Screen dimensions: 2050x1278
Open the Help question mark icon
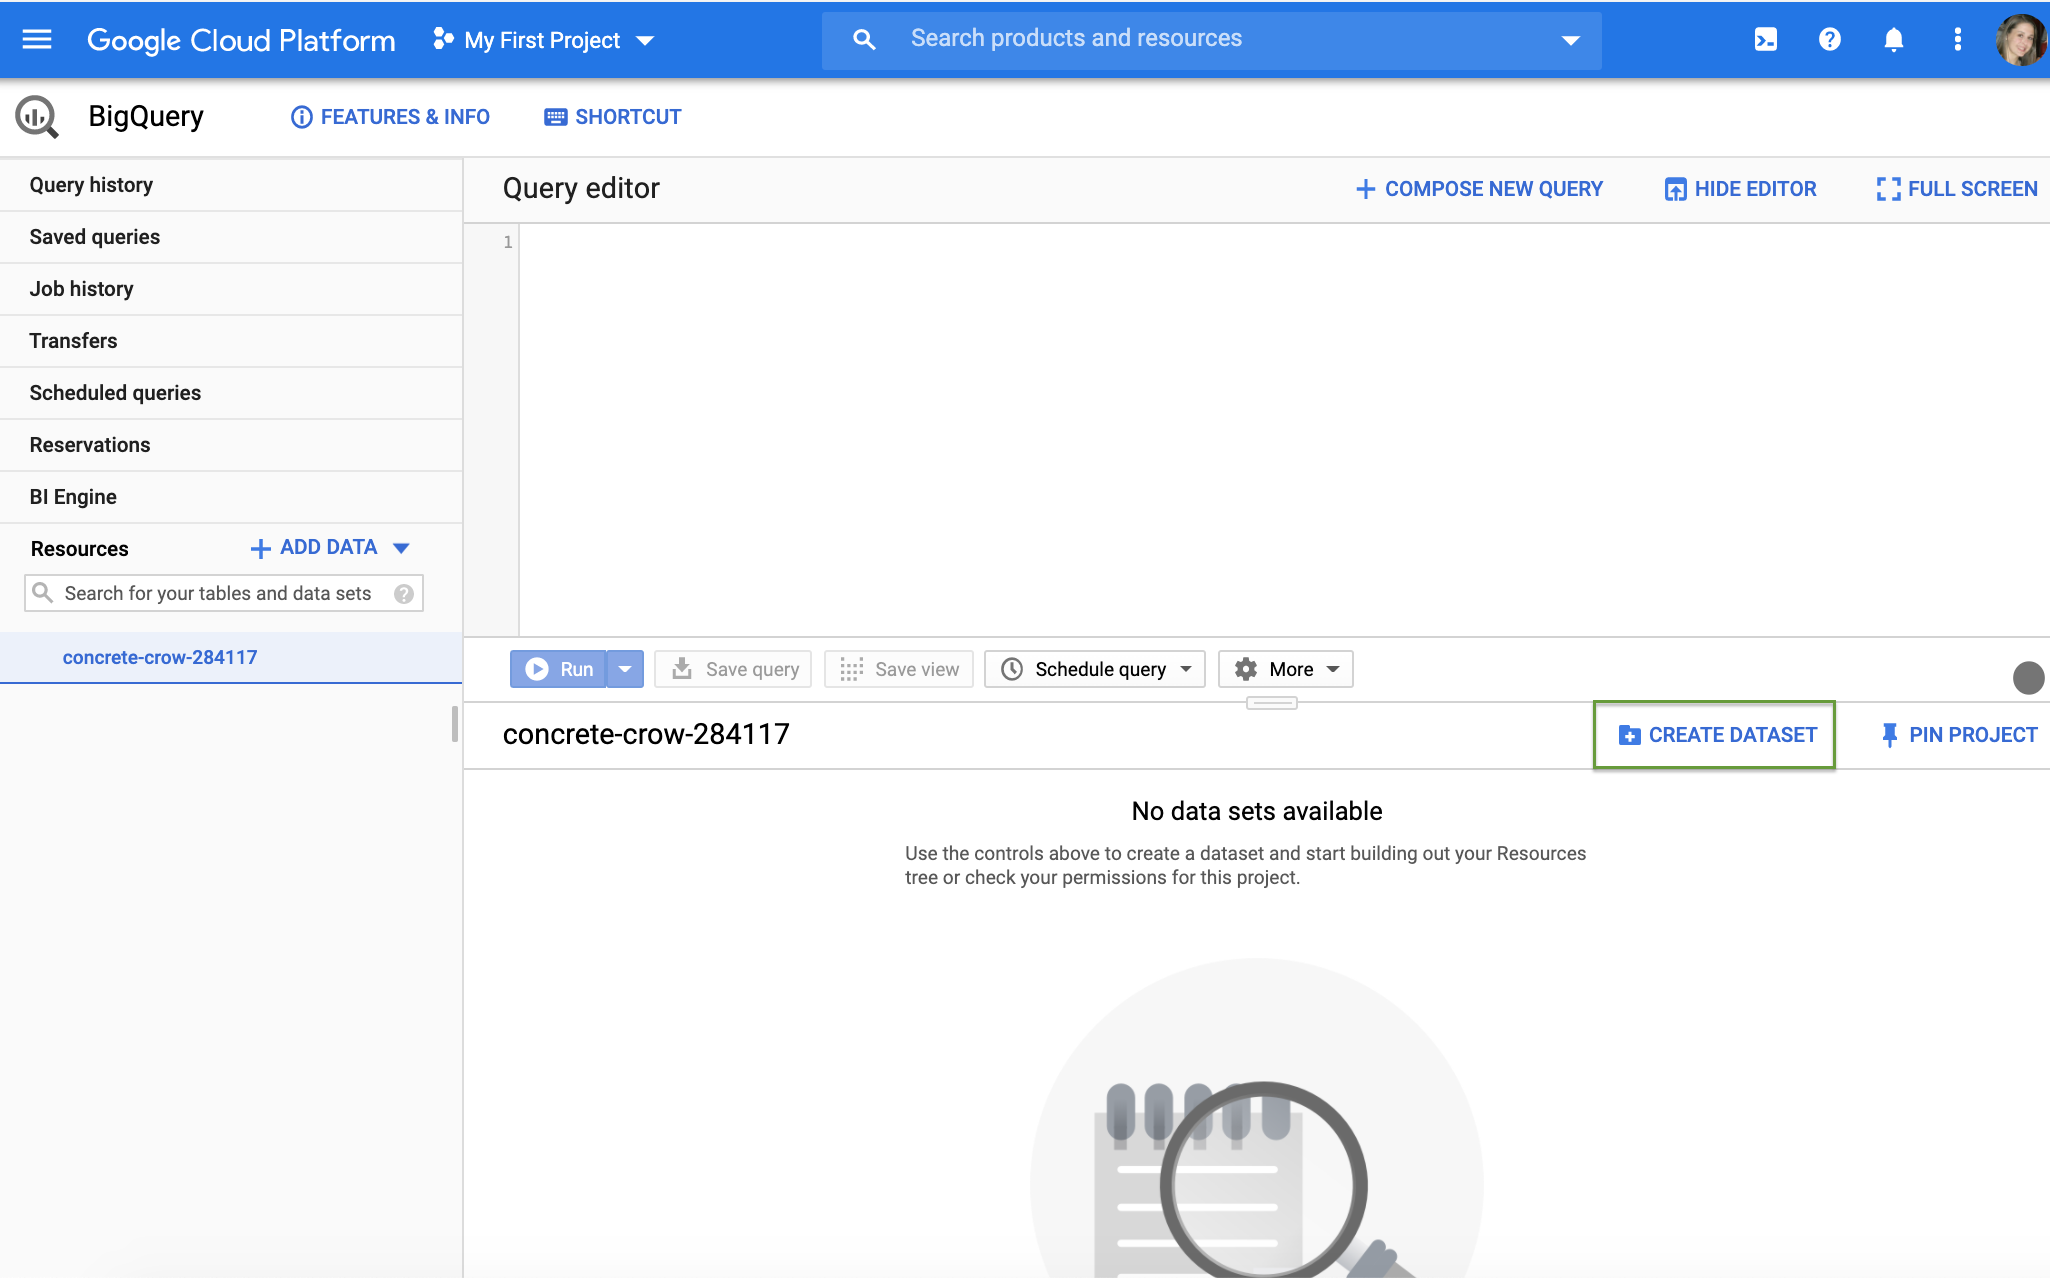click(1830, 39)
